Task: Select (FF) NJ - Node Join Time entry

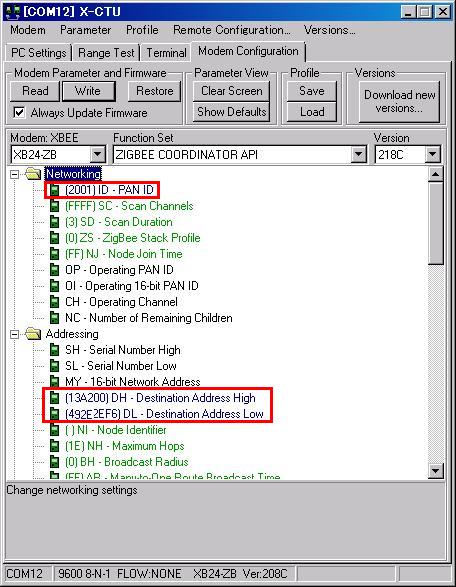Action: tap(124, 254)
